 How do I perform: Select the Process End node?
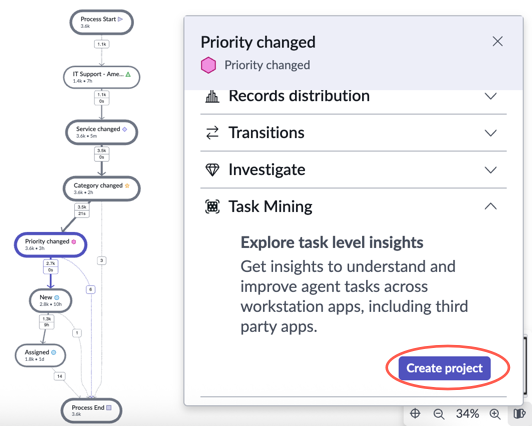coord(91,411)
